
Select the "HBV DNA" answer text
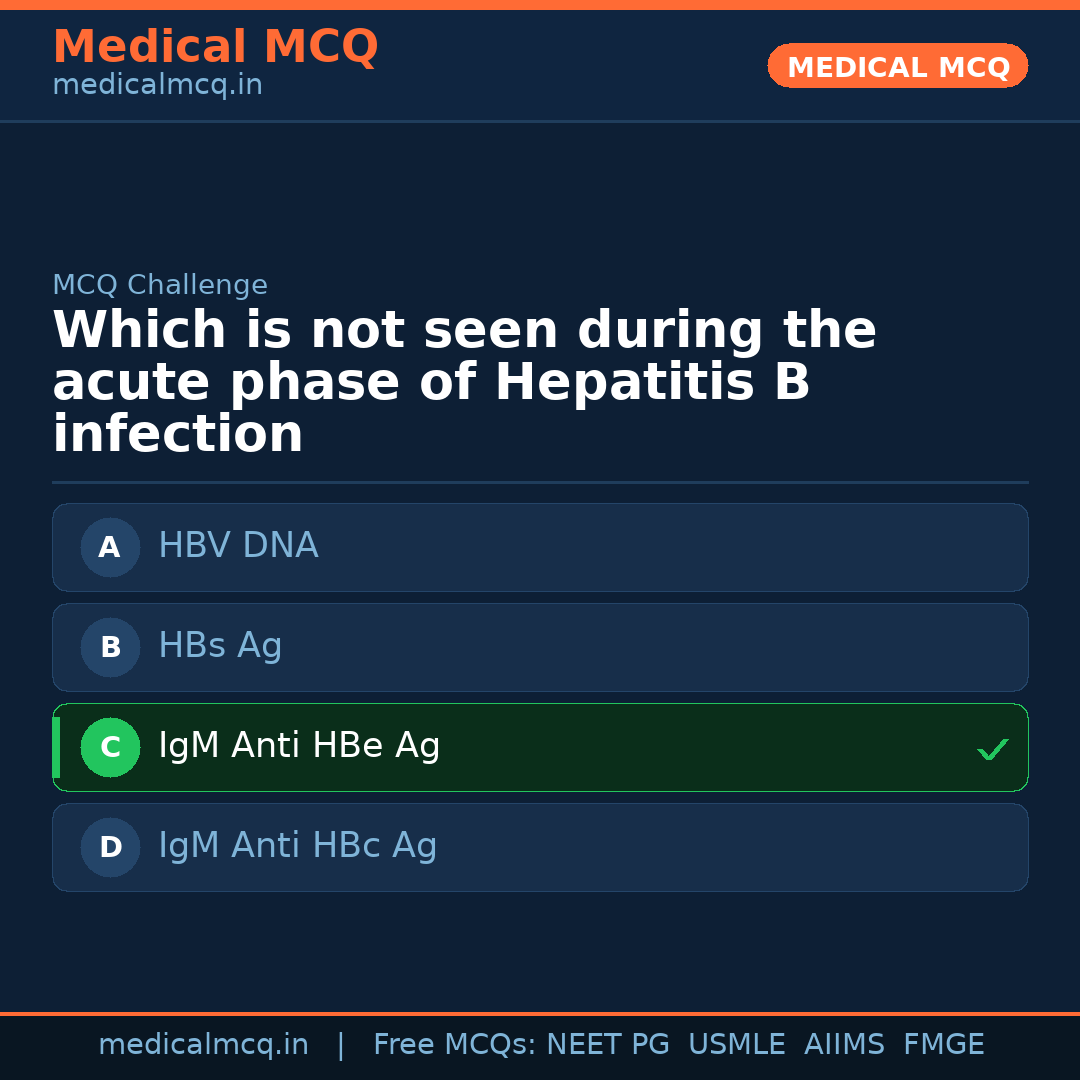pos(238,546)
